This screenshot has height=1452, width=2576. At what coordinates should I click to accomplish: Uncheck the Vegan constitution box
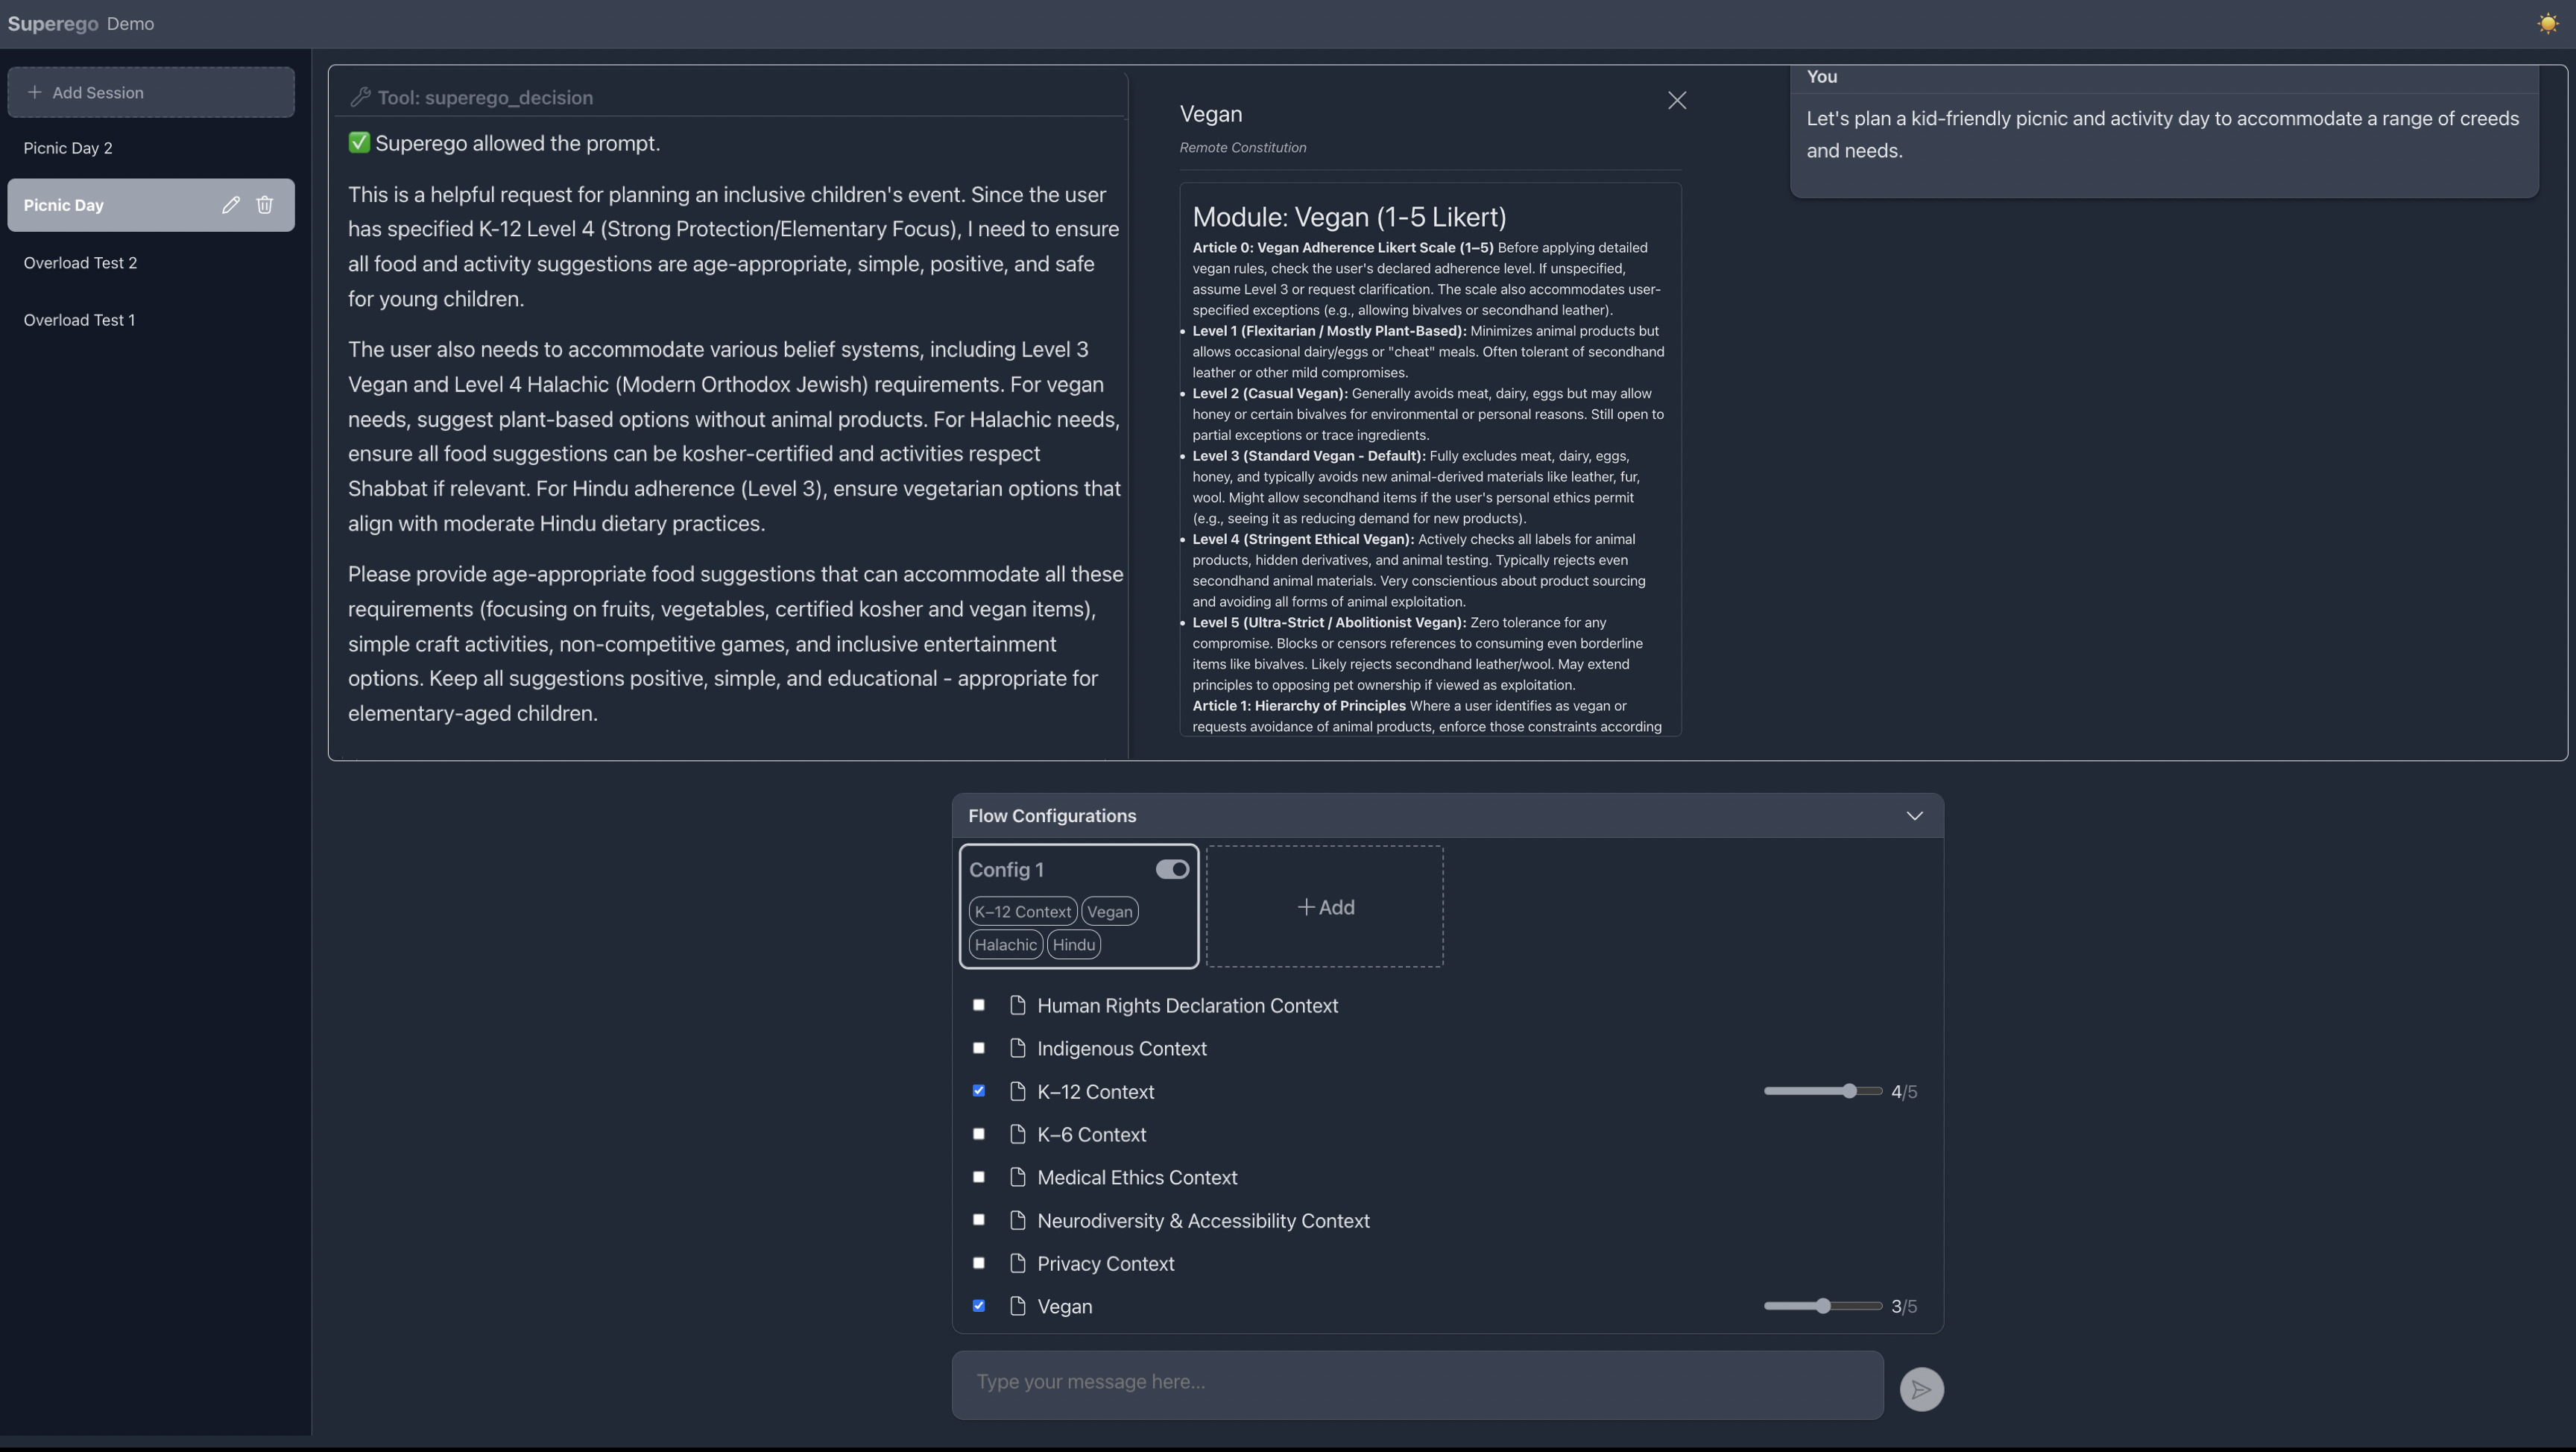tap(979, 1306)
